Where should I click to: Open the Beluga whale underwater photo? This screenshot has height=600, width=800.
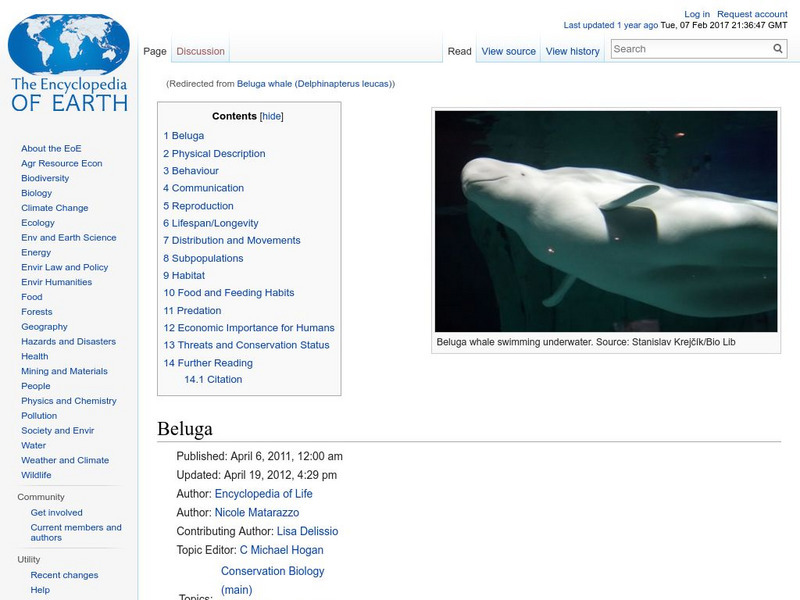click(606, 221)
